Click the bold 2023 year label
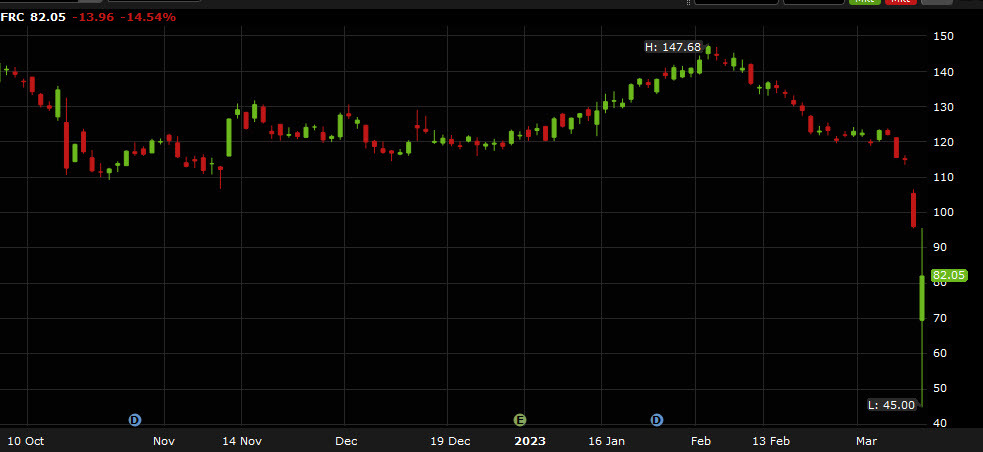The width and height of the screenshot is (983, 452). pos(530,441)
